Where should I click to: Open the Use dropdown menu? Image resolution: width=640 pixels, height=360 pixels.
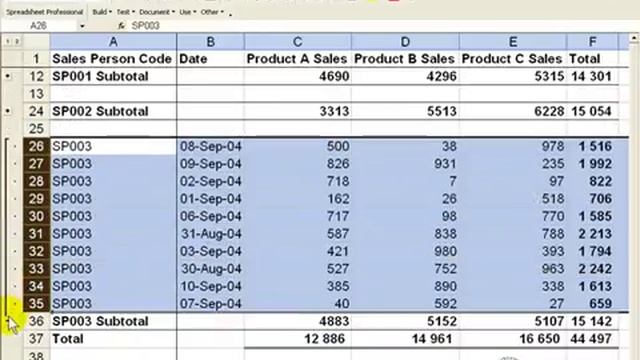point(187,12)
